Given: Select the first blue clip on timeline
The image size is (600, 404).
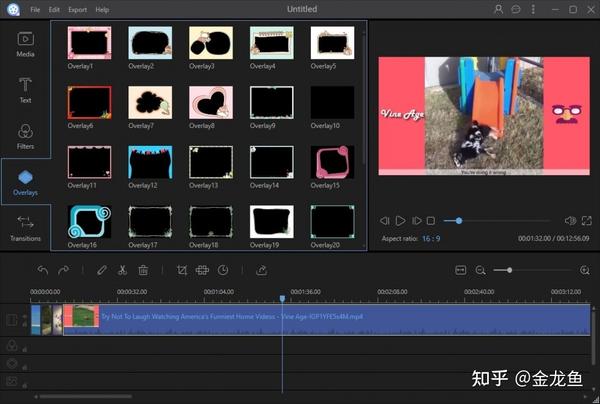Looking at the screenshot, I should pos(36,320).
